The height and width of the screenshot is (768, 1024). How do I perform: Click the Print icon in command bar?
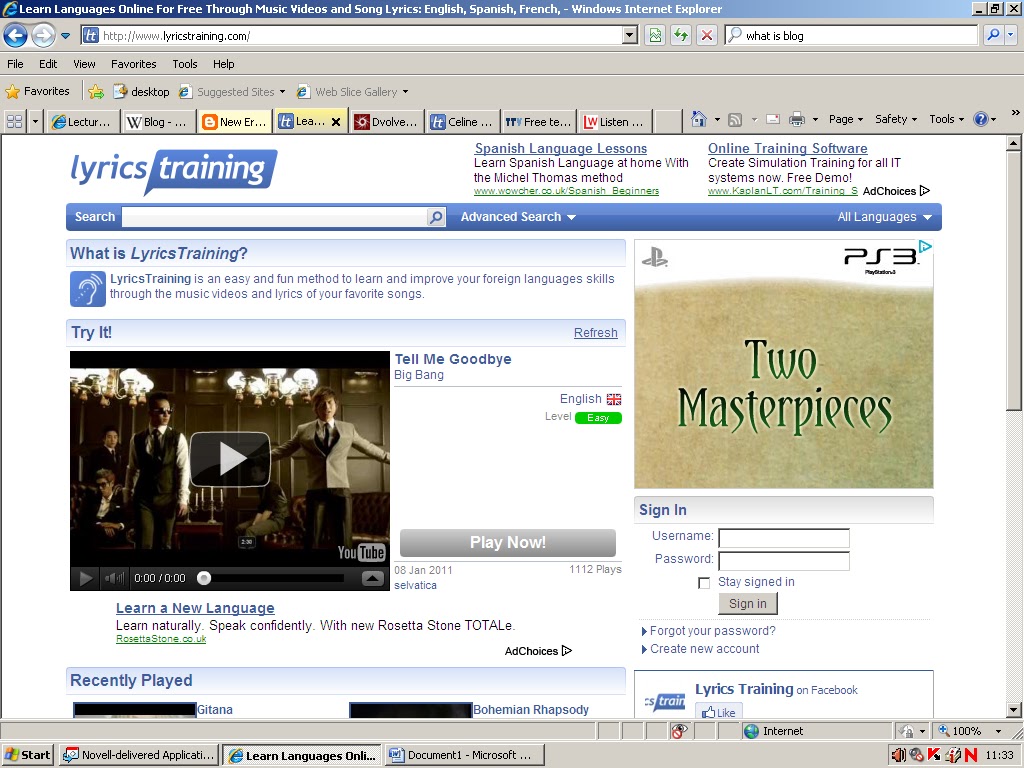tap(797, 120)
